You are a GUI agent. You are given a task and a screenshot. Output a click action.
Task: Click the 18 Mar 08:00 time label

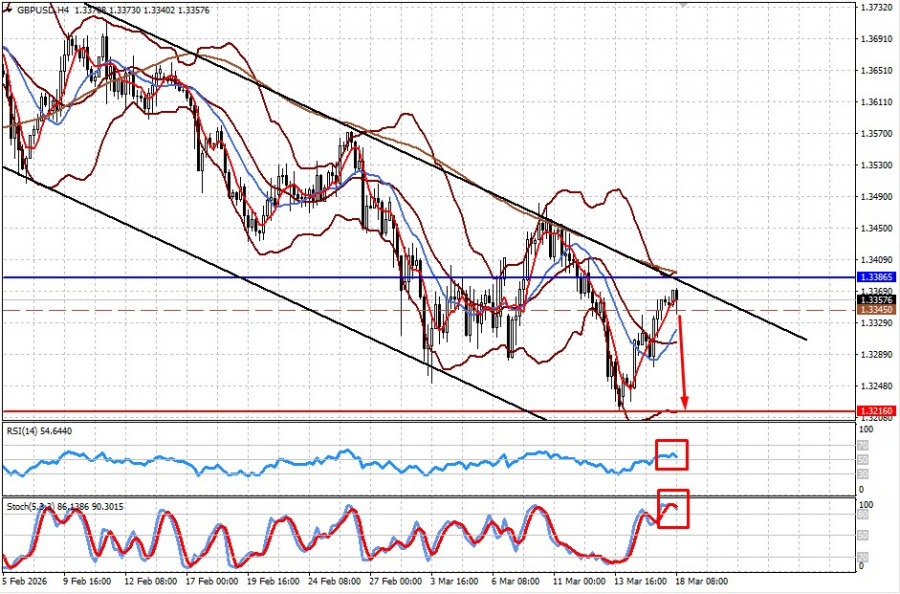[x=702, y=581]
